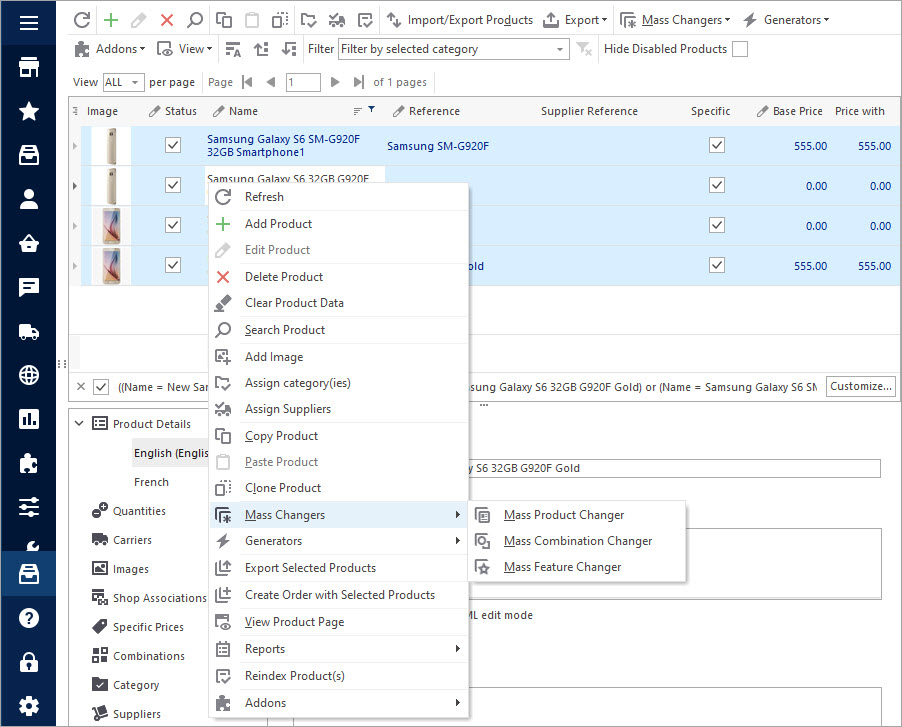Open the Addons toolbar dropdown
Viewport: 902px width, 727px height.
click(110, 49)
